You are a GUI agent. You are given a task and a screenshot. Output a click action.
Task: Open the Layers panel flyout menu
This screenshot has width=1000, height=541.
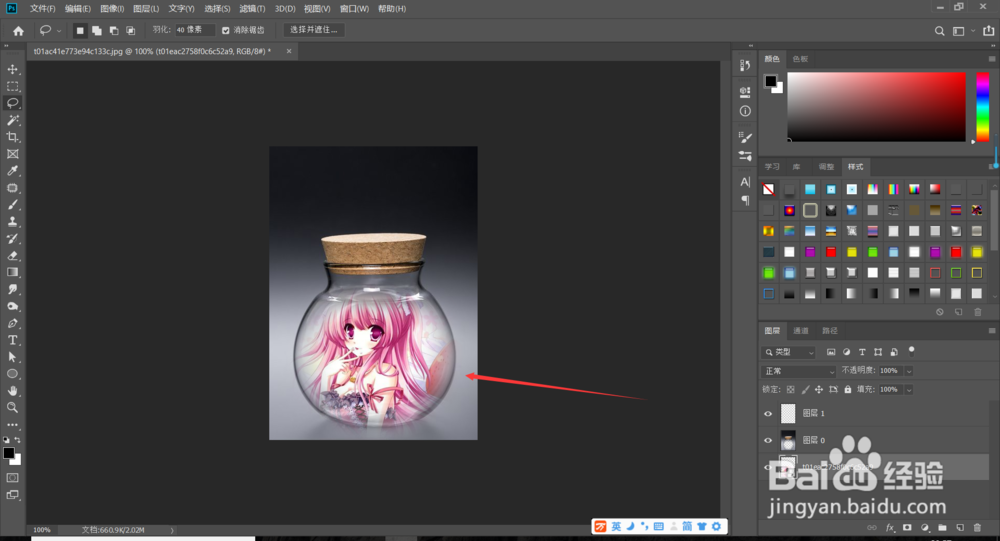click(992, 330)
